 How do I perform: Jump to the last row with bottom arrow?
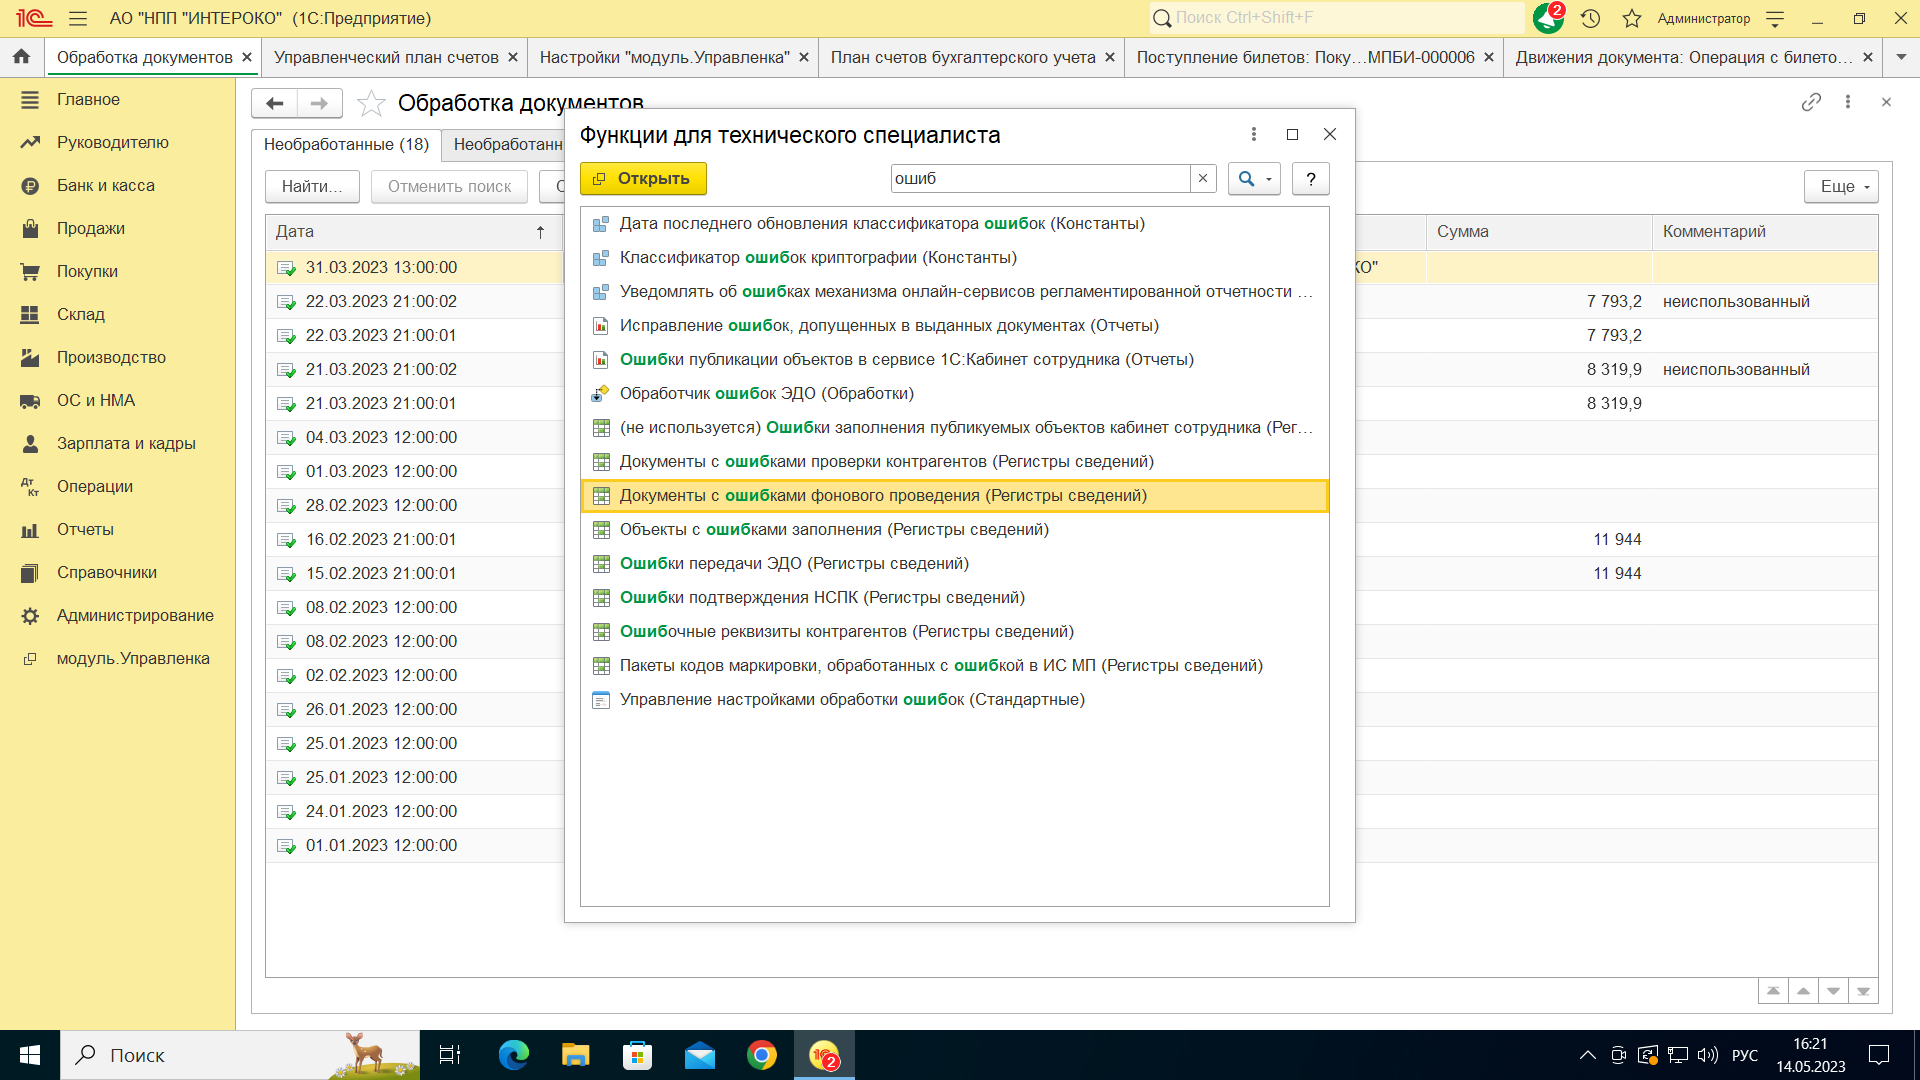[x=1863, y=991]
